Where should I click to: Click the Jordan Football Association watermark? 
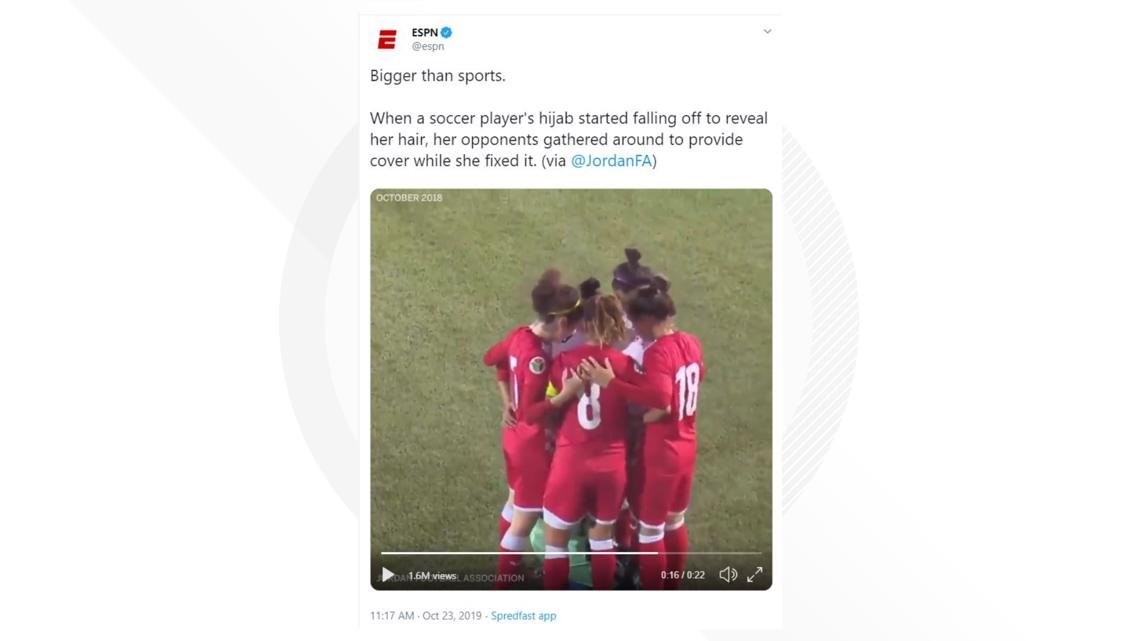click(454, 578)
